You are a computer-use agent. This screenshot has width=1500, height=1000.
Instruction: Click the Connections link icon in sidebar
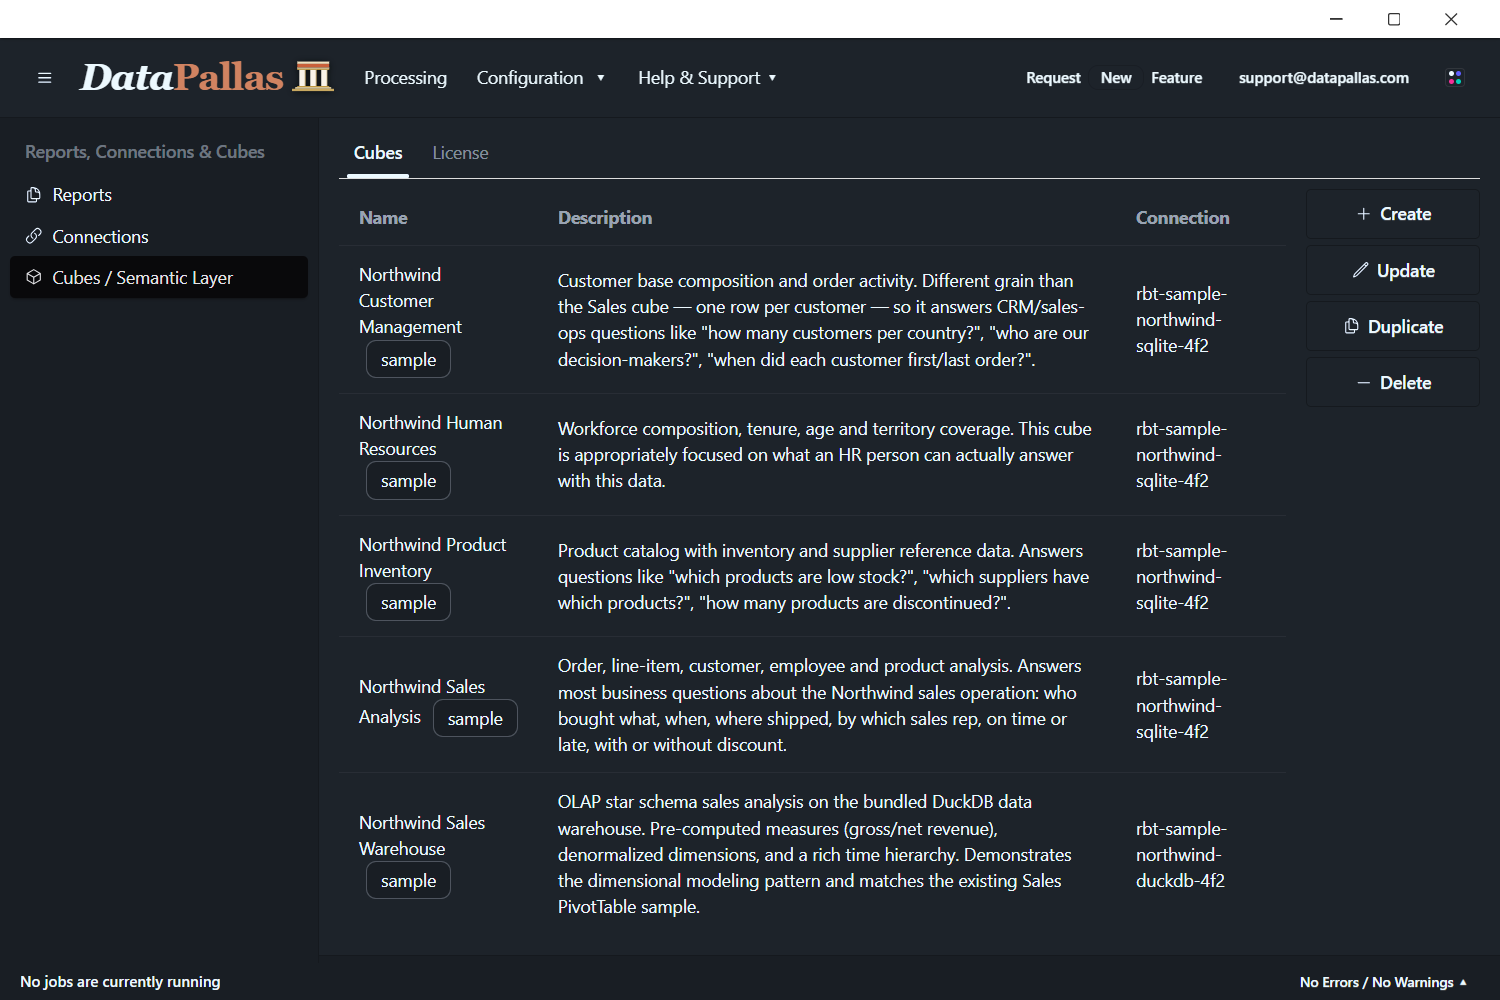point(34,236)
